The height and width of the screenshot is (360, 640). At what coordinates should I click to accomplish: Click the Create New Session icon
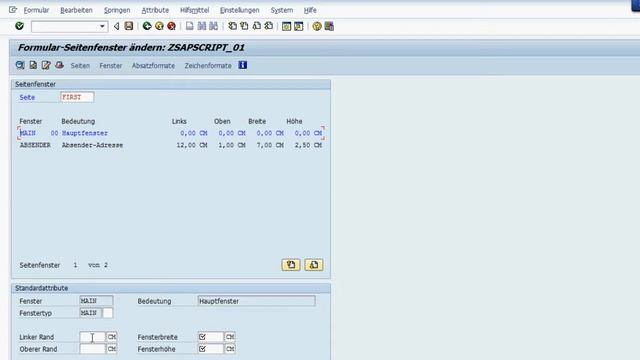(287, 26)
